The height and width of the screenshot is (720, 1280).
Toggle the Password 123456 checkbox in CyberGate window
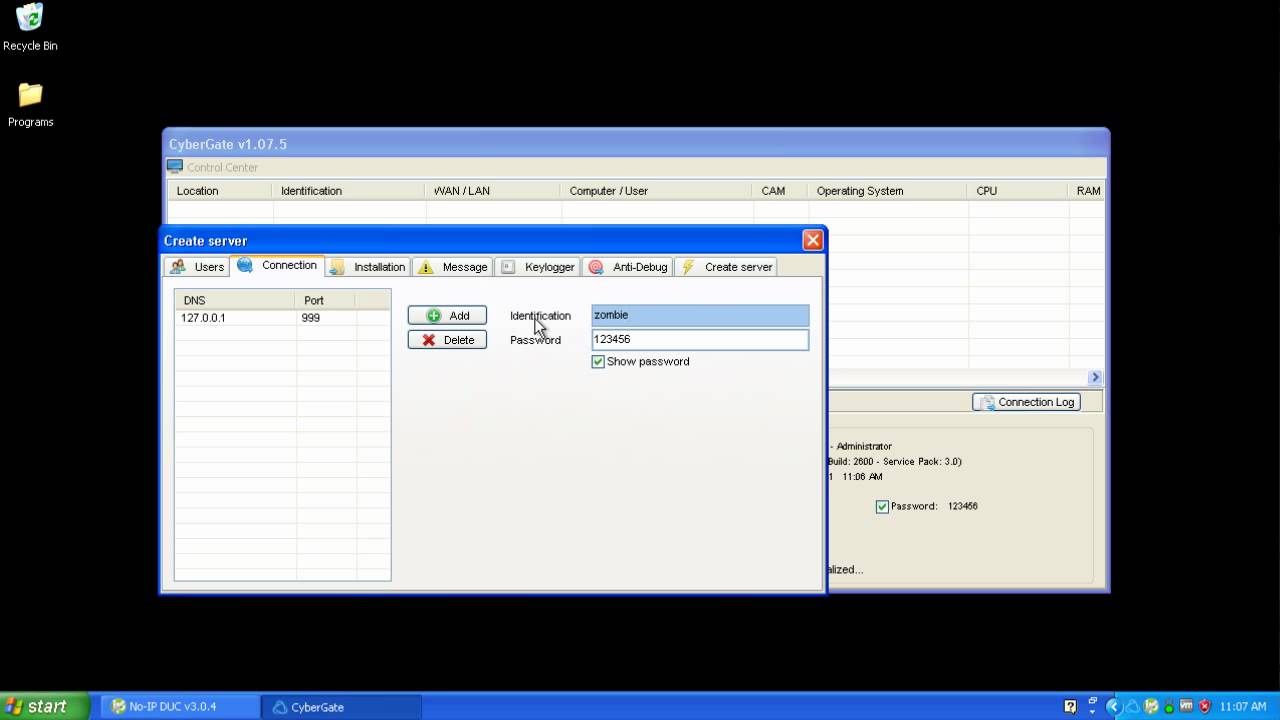(x=882, y=507)
